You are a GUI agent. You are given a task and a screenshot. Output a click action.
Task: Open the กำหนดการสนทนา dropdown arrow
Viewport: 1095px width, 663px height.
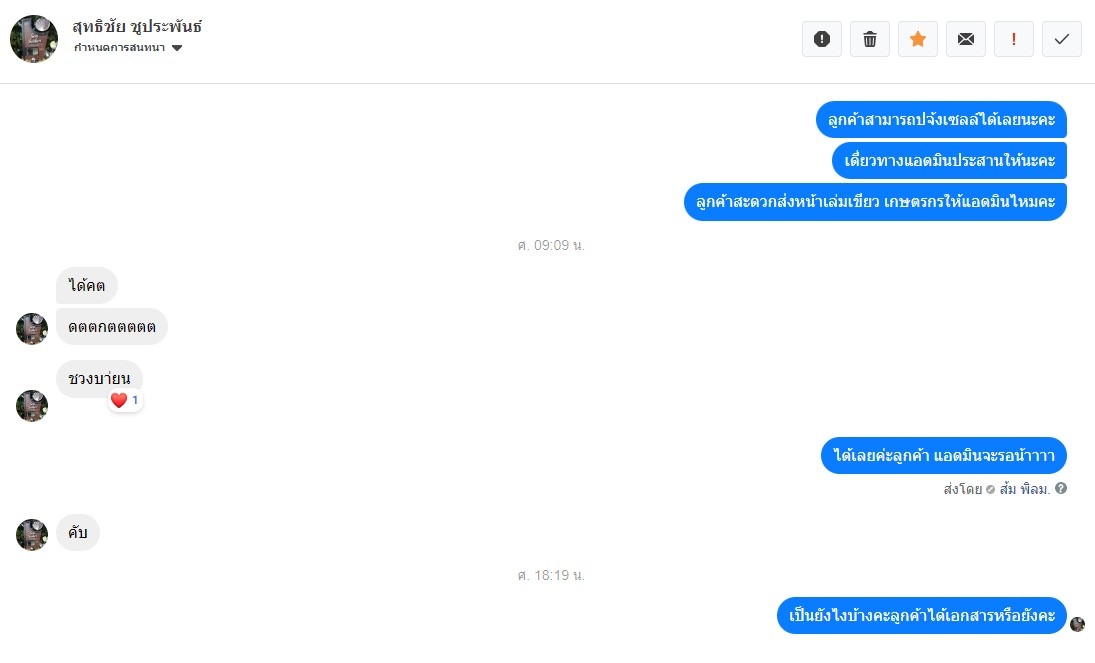(x=177, y=48)
